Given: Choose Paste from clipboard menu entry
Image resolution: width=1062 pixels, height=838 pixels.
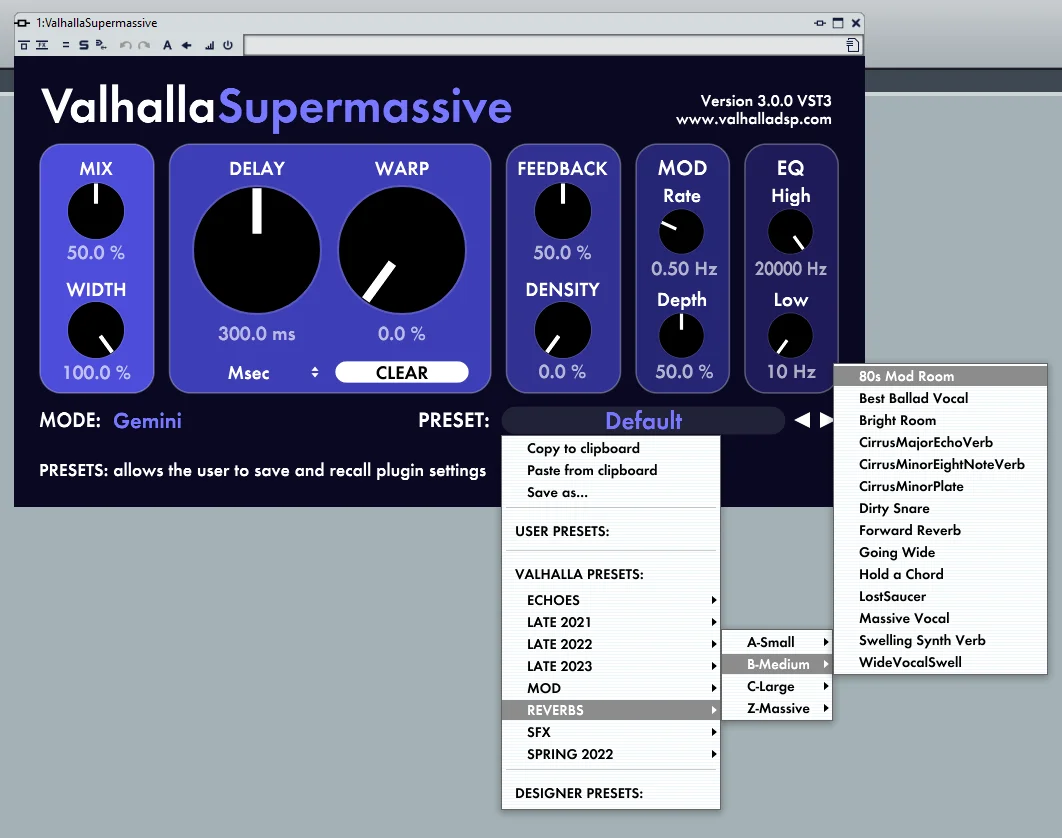Looking at the screenshot, I should click(610, 470).
